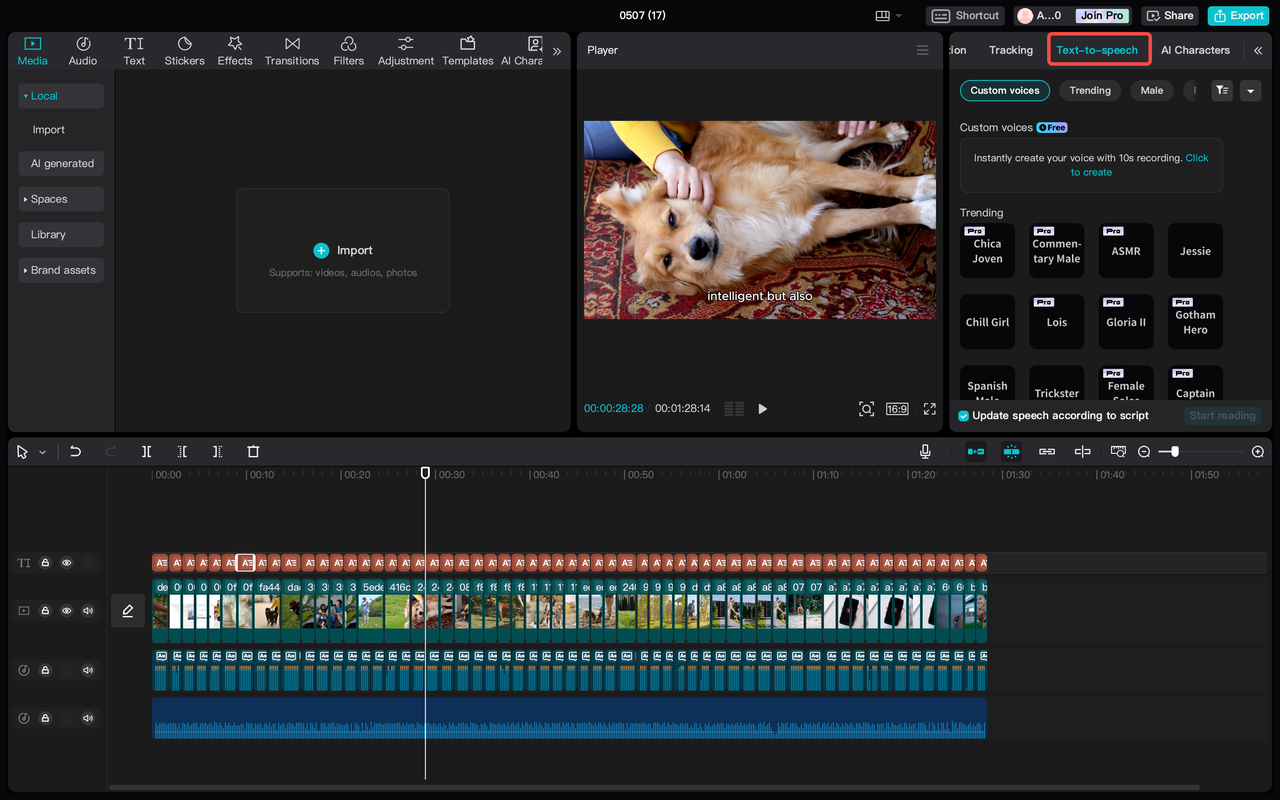Image resolution: width=1280 pixels, height=800 pixels.
Task: Select the Trending voice filter tab
Action: point(1090,90)
